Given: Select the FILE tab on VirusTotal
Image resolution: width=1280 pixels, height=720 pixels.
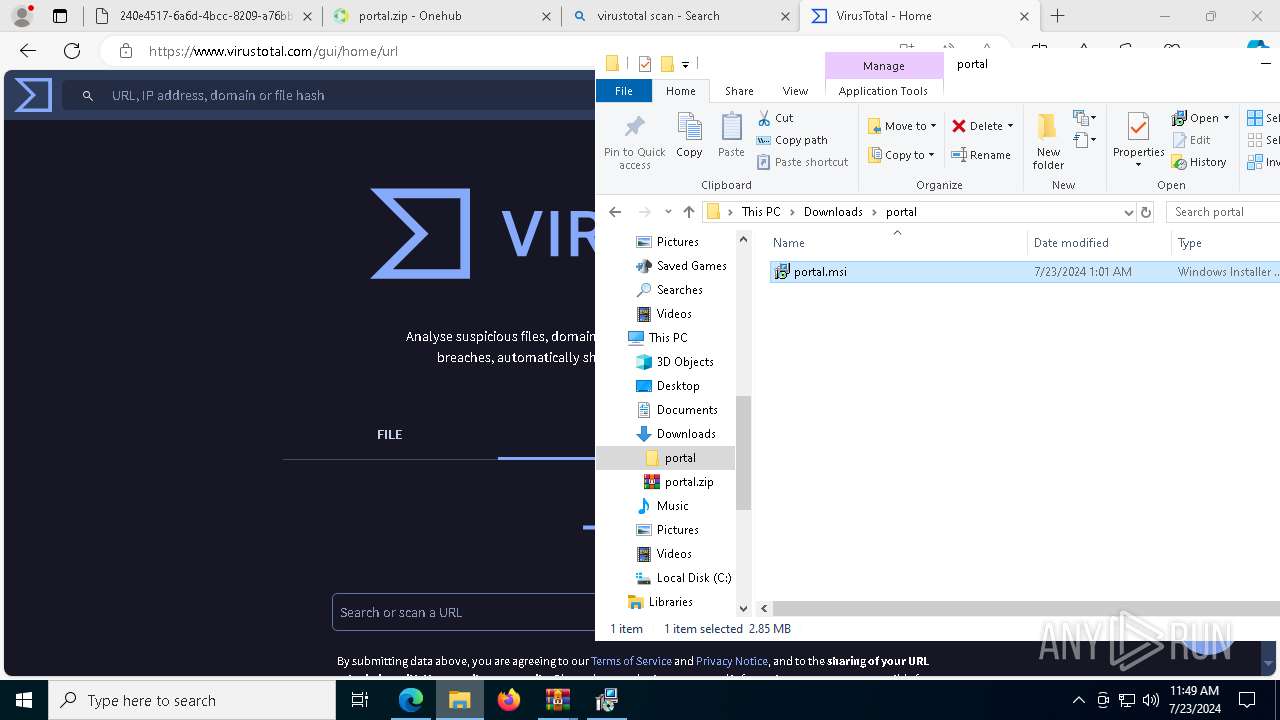Looking at the screenshot, I should (x=389, y=435).
